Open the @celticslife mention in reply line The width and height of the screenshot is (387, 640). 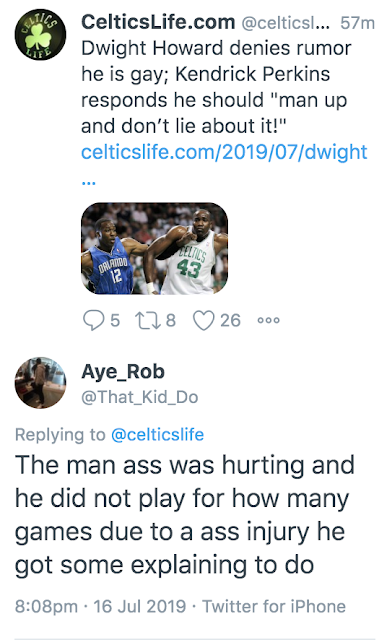pos(157,435)
